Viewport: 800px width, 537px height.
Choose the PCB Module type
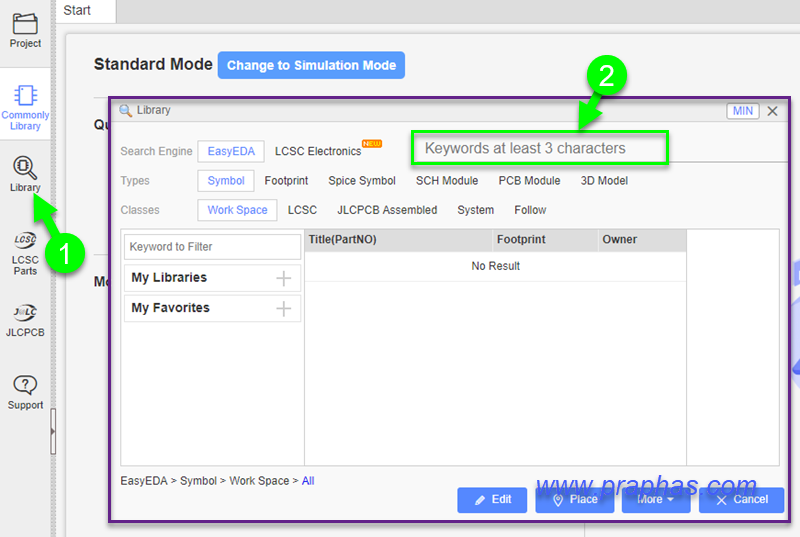(529, 181)
